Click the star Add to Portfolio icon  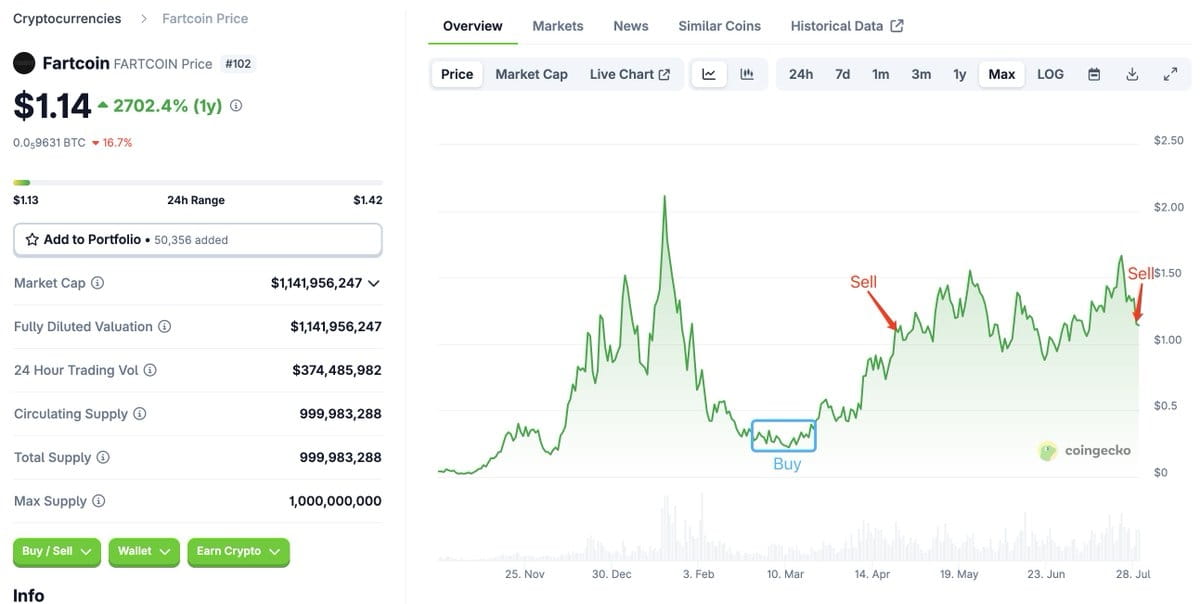[32, 240]
